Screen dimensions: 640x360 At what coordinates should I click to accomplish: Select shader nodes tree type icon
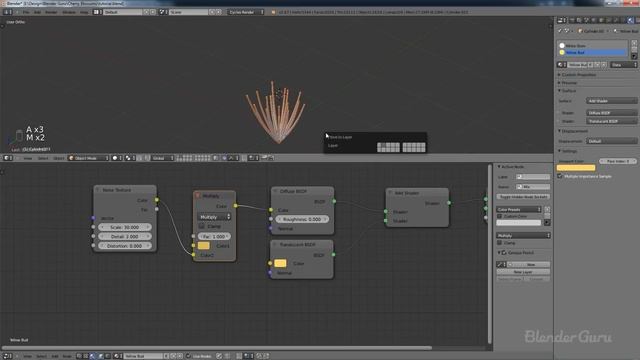[x=93, y=356]
